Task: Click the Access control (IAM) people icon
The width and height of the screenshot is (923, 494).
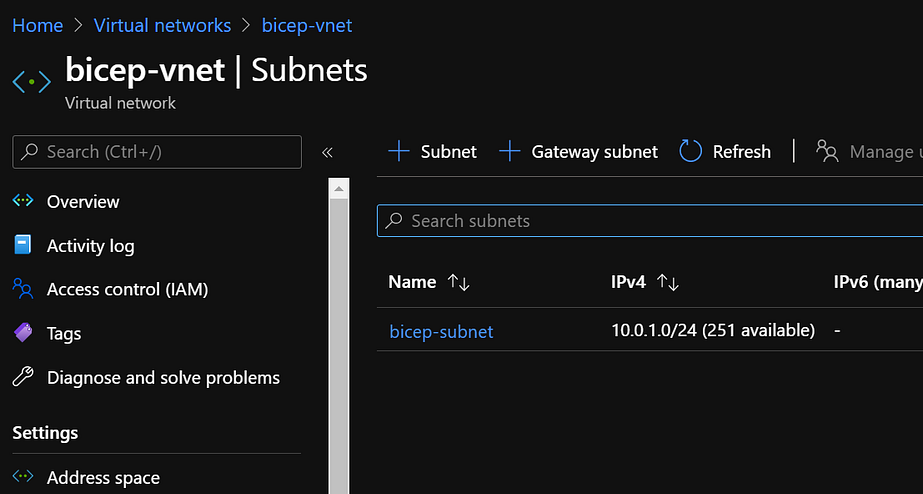Action: click(23, 289)
